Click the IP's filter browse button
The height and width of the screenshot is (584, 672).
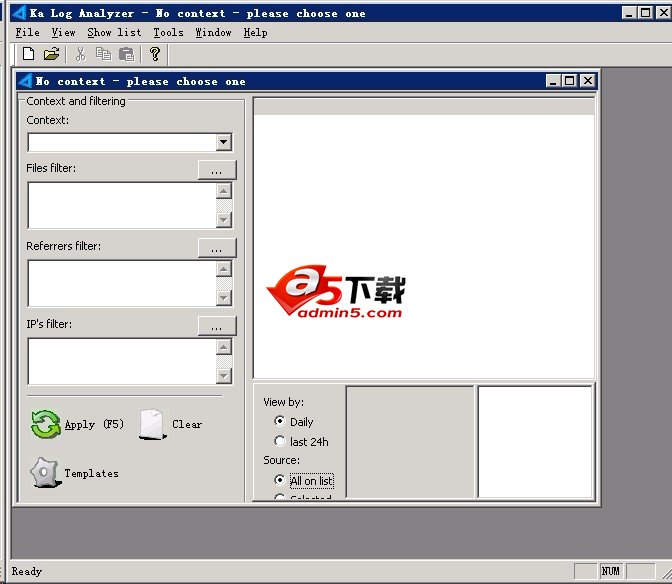pyautogui.click(x=217, y=326)
